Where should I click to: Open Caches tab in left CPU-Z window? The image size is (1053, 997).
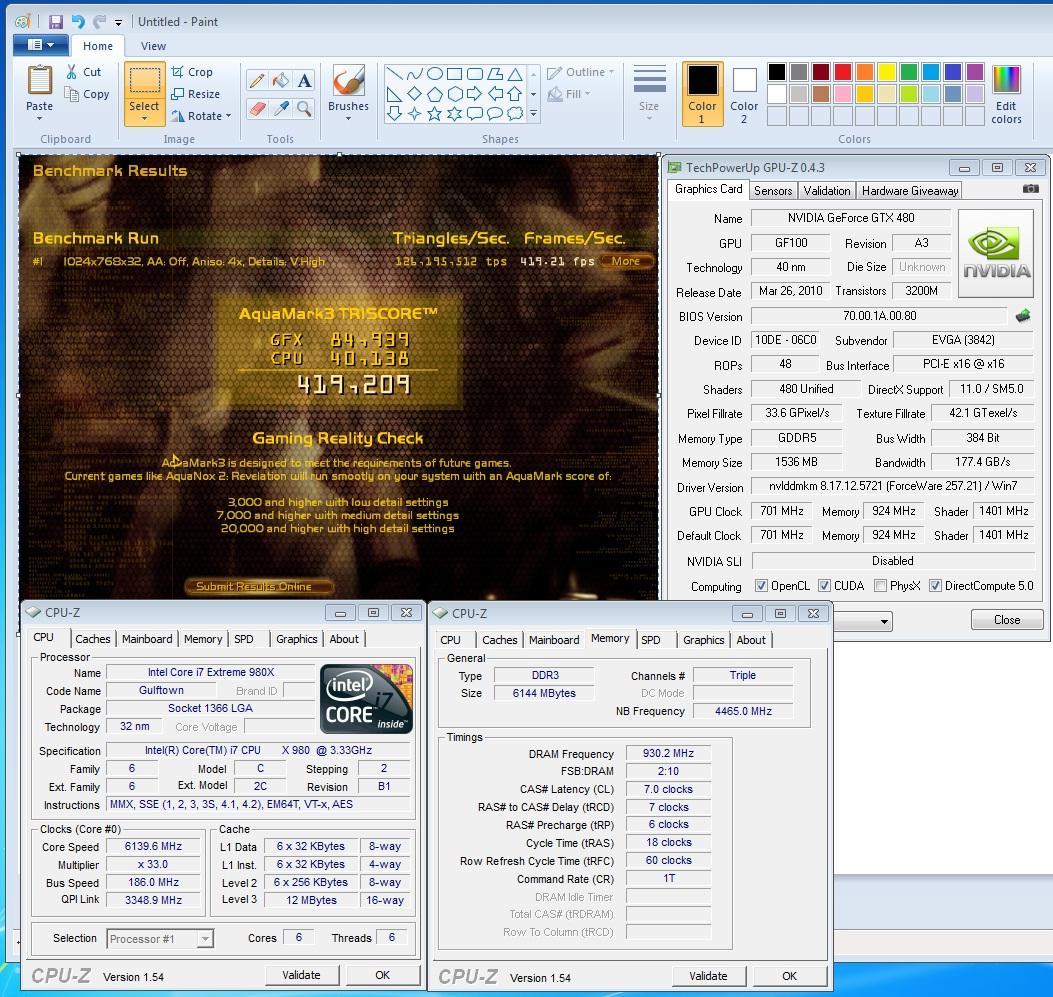click(93, 639)
